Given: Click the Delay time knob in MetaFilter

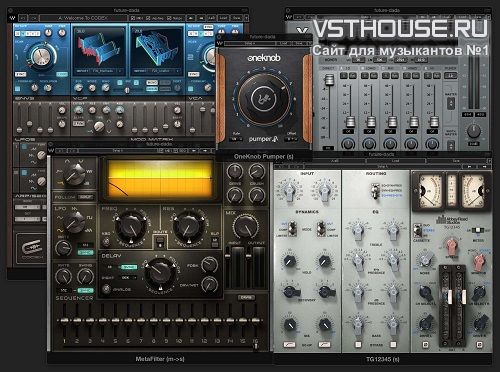Looking at the screenshot, I should click(160, 274).
